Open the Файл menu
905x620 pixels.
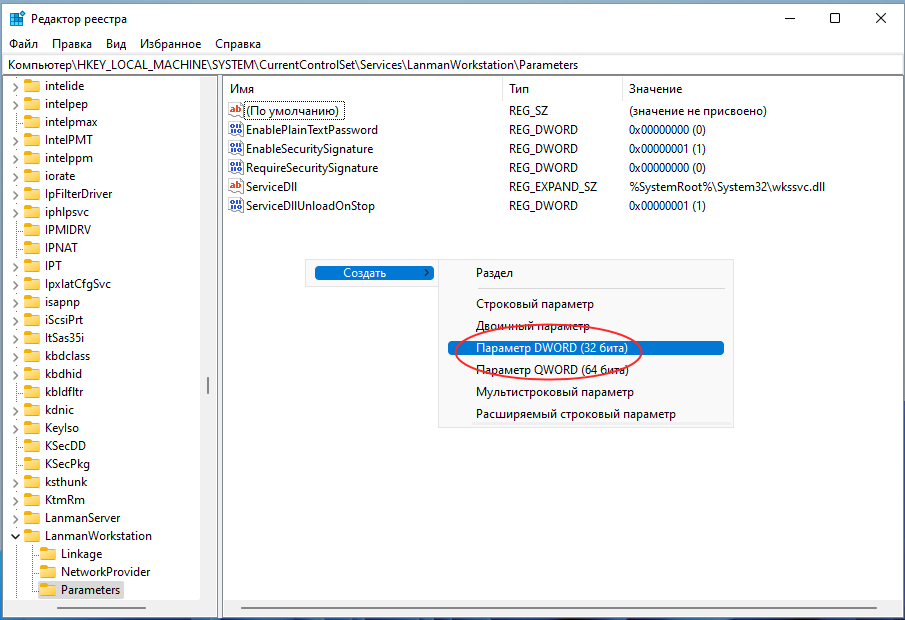24,44
